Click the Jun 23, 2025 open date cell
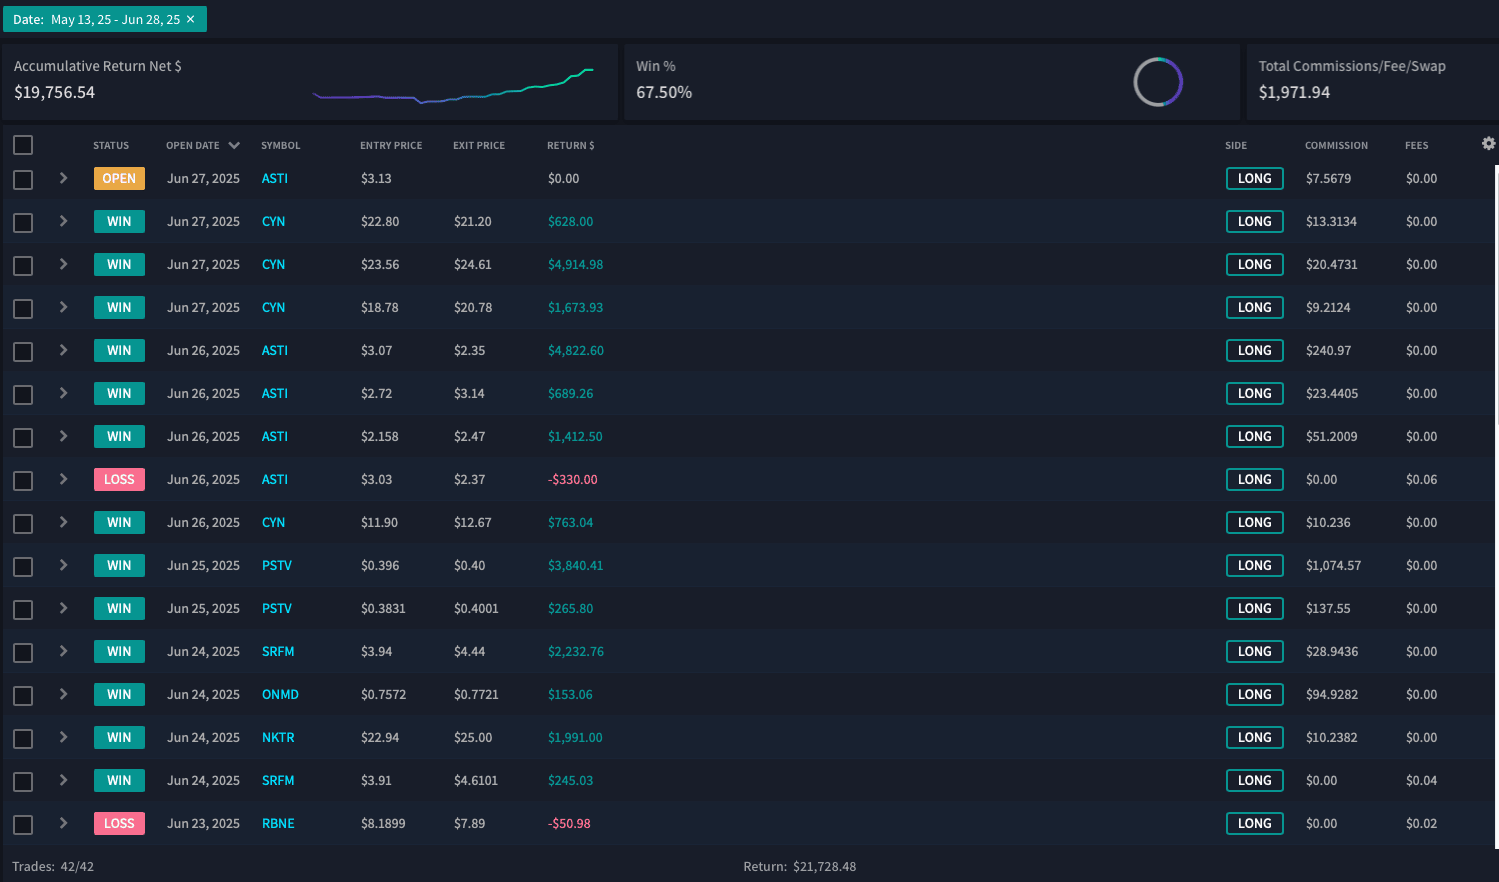 pos(203,824)
